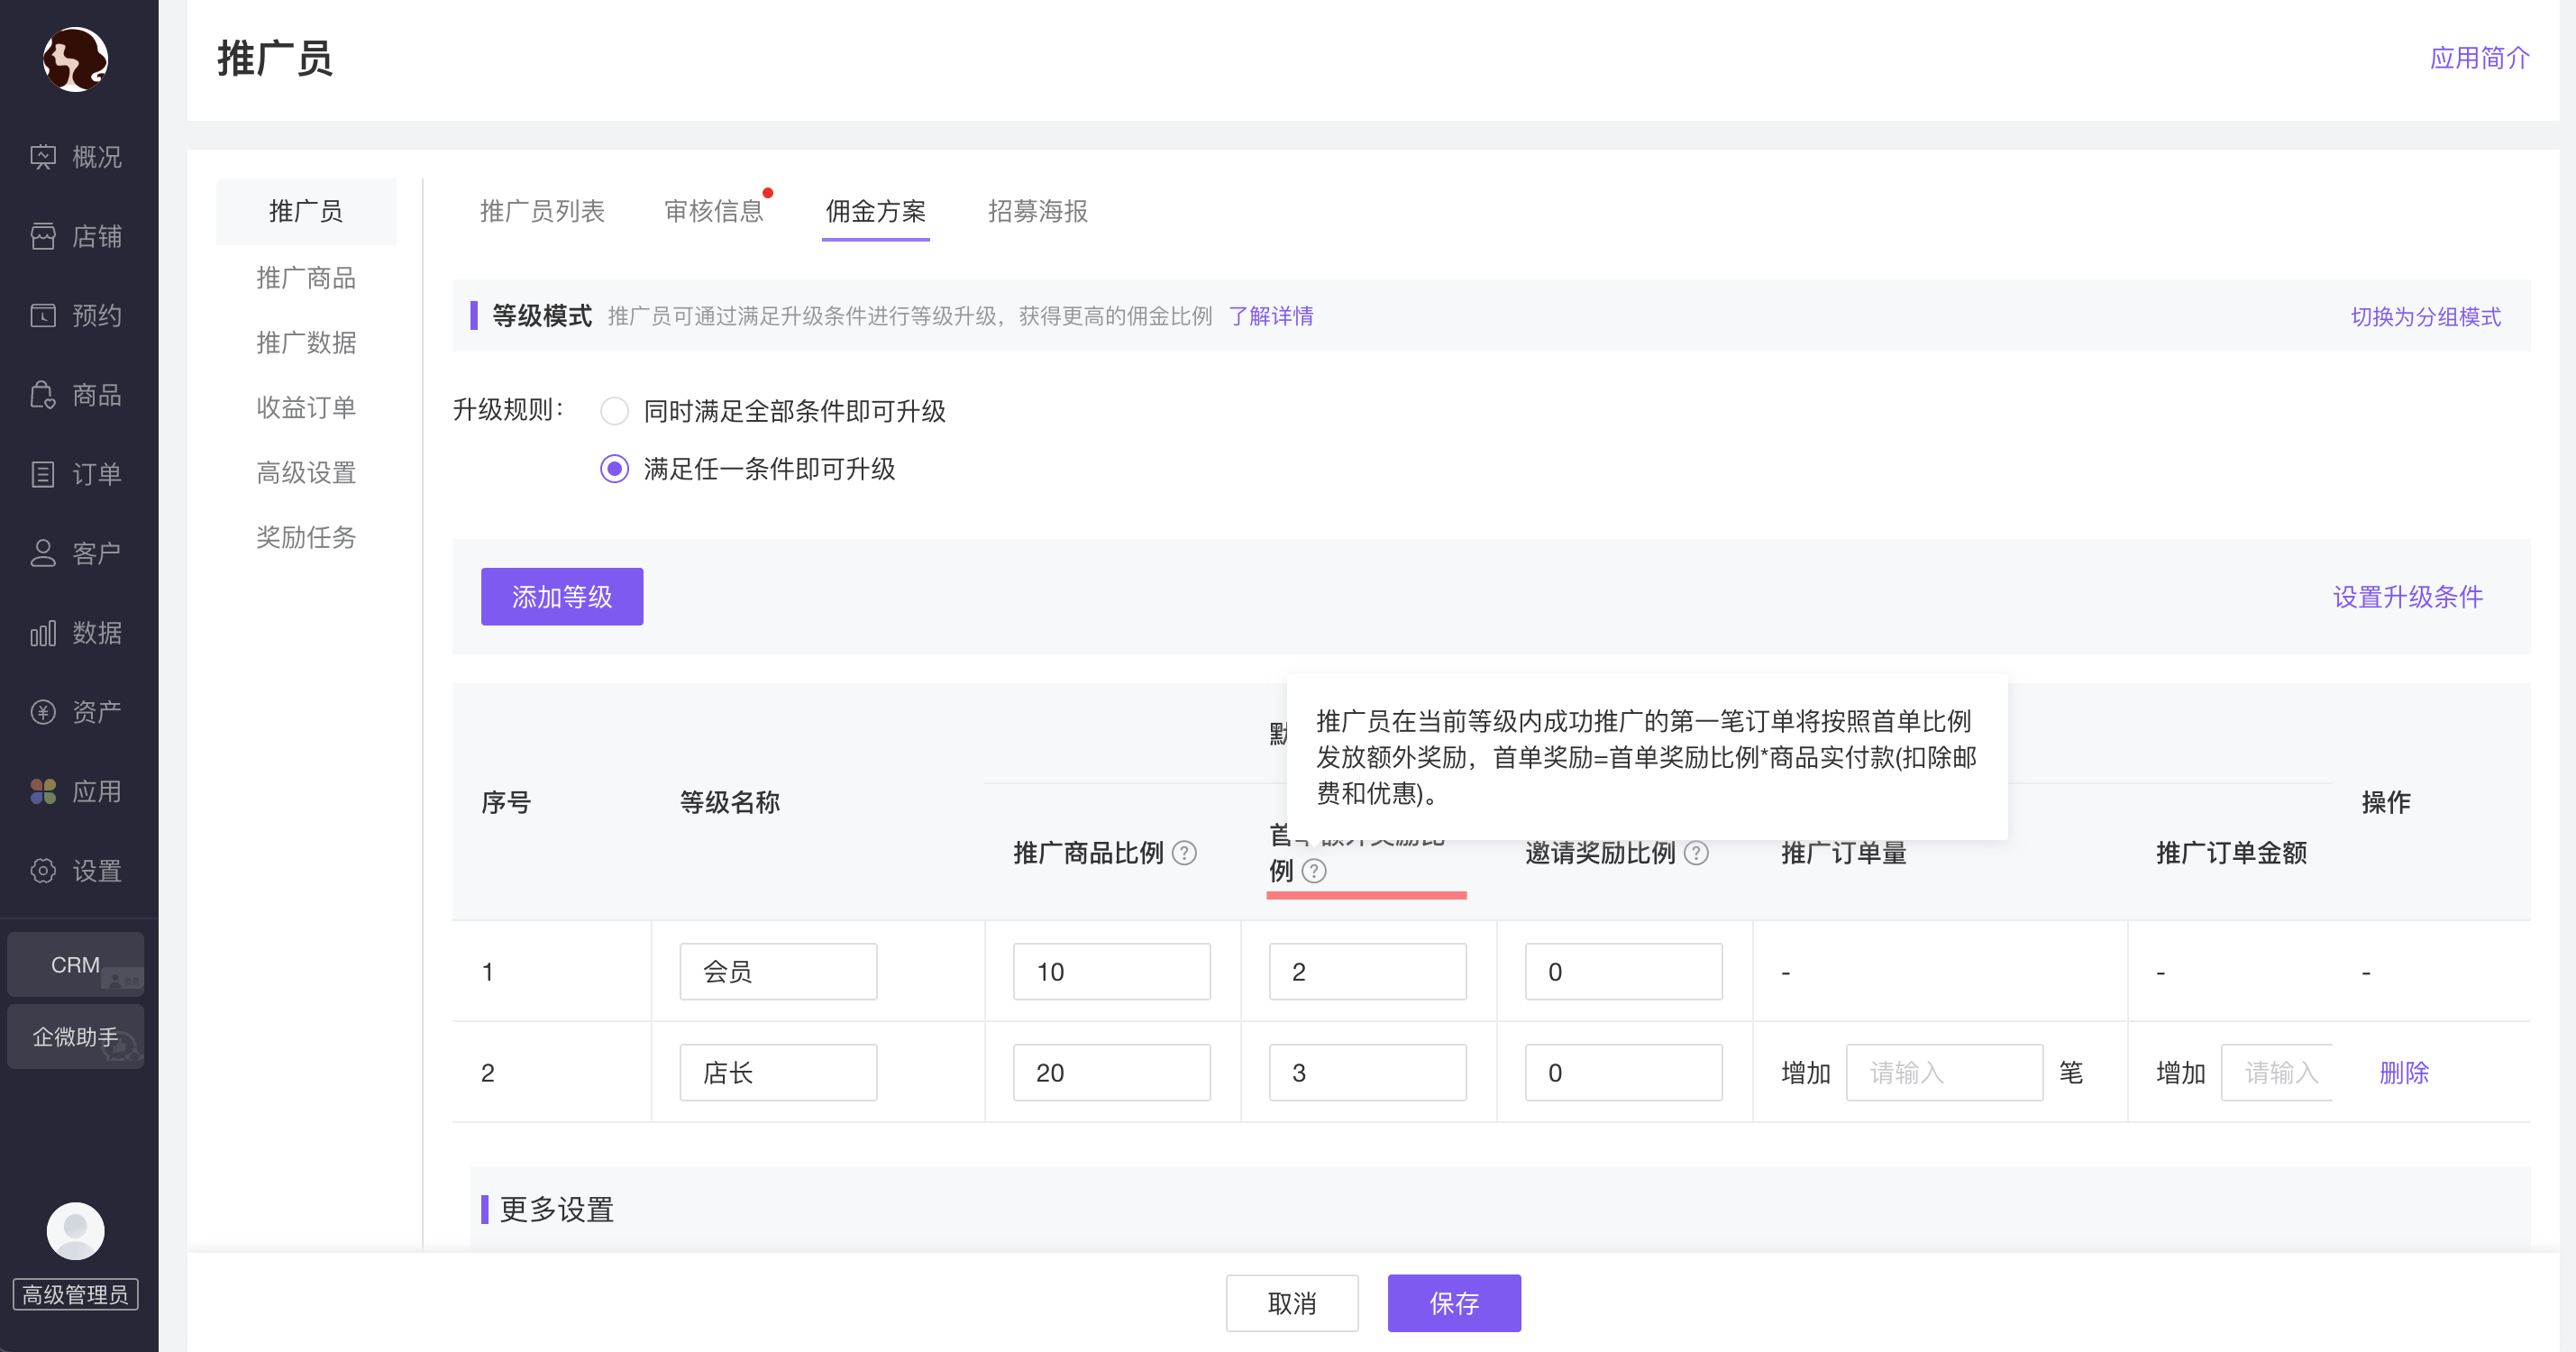Click the 应用 colorful apps icon
Viewport: 2576px width, 1352px height.
point(43,791)
